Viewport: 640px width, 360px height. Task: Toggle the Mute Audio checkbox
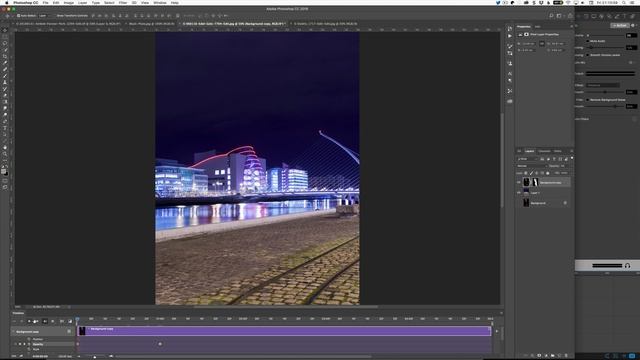point(588,41)
